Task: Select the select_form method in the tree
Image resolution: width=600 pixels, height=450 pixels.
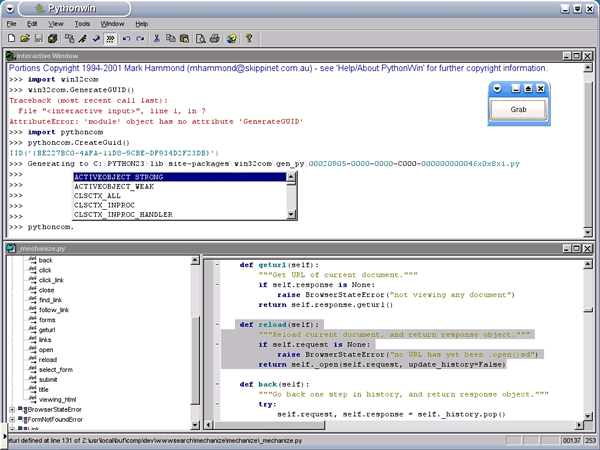Action: (x=57, y=370)
